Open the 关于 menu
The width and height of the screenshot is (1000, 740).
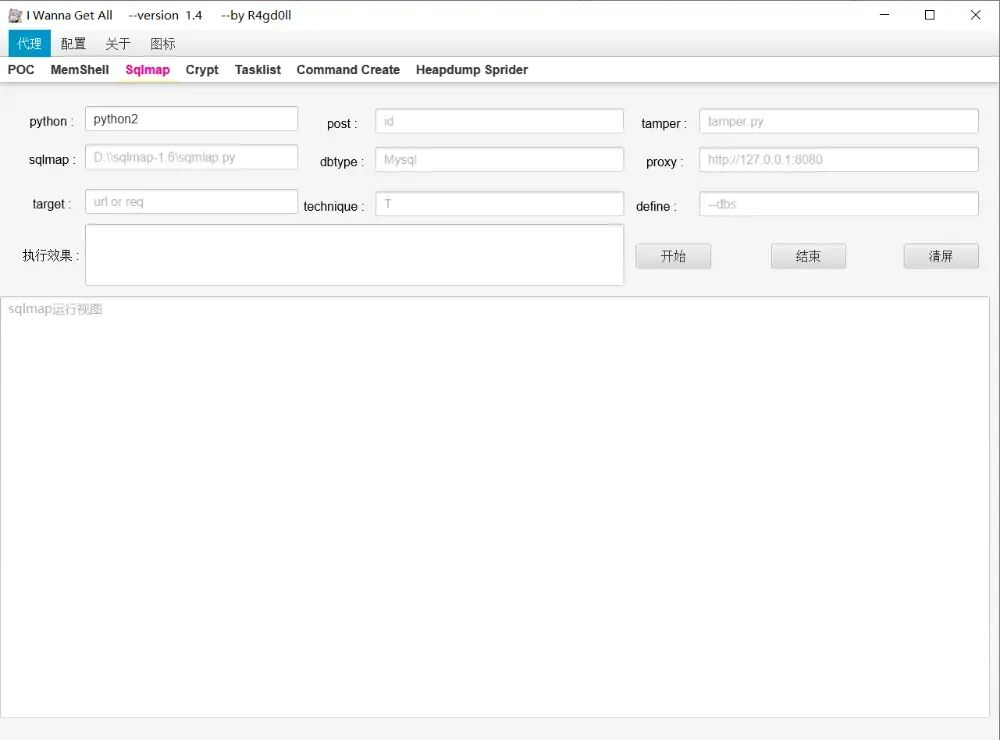118,44
